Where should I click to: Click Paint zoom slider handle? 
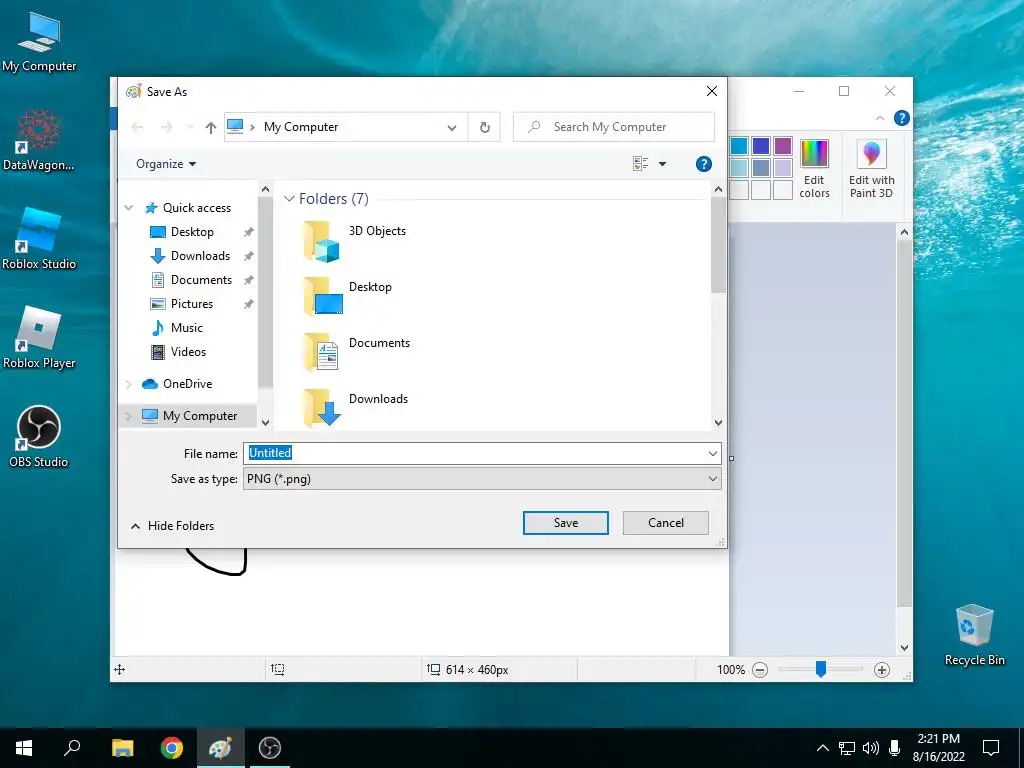point(821,669)
